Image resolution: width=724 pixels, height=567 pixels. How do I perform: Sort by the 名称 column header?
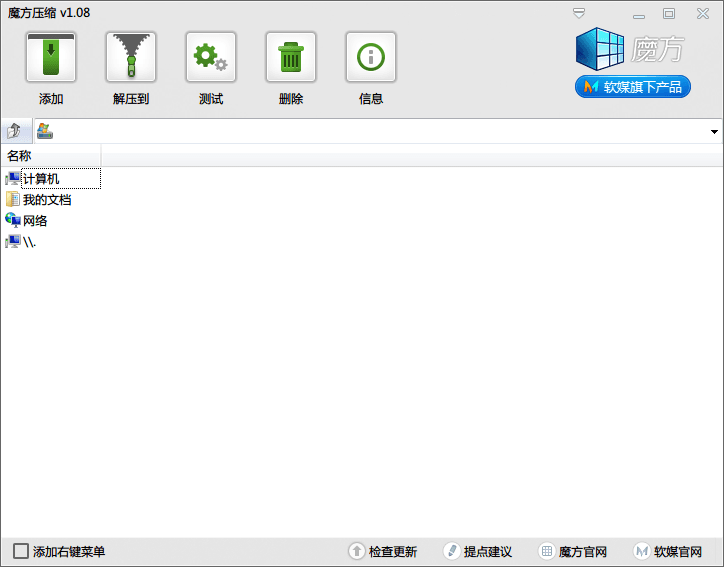[x=51, y=156]
